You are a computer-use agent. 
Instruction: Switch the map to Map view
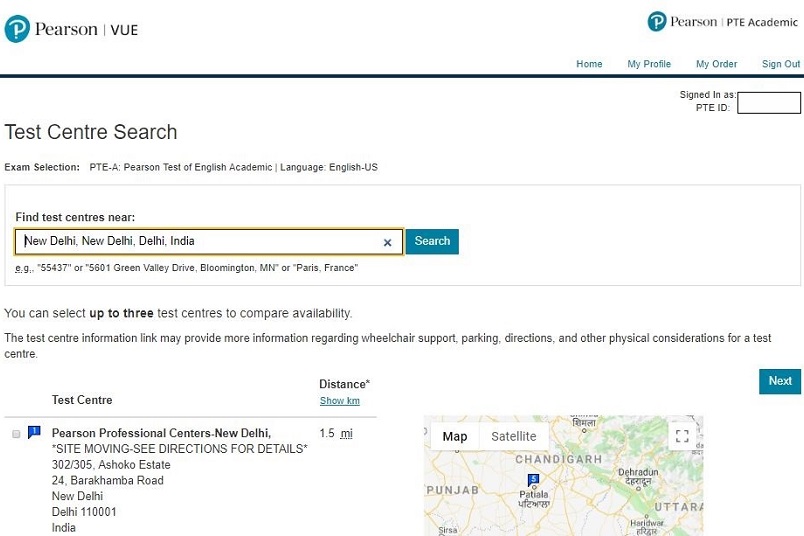[455, 436]
